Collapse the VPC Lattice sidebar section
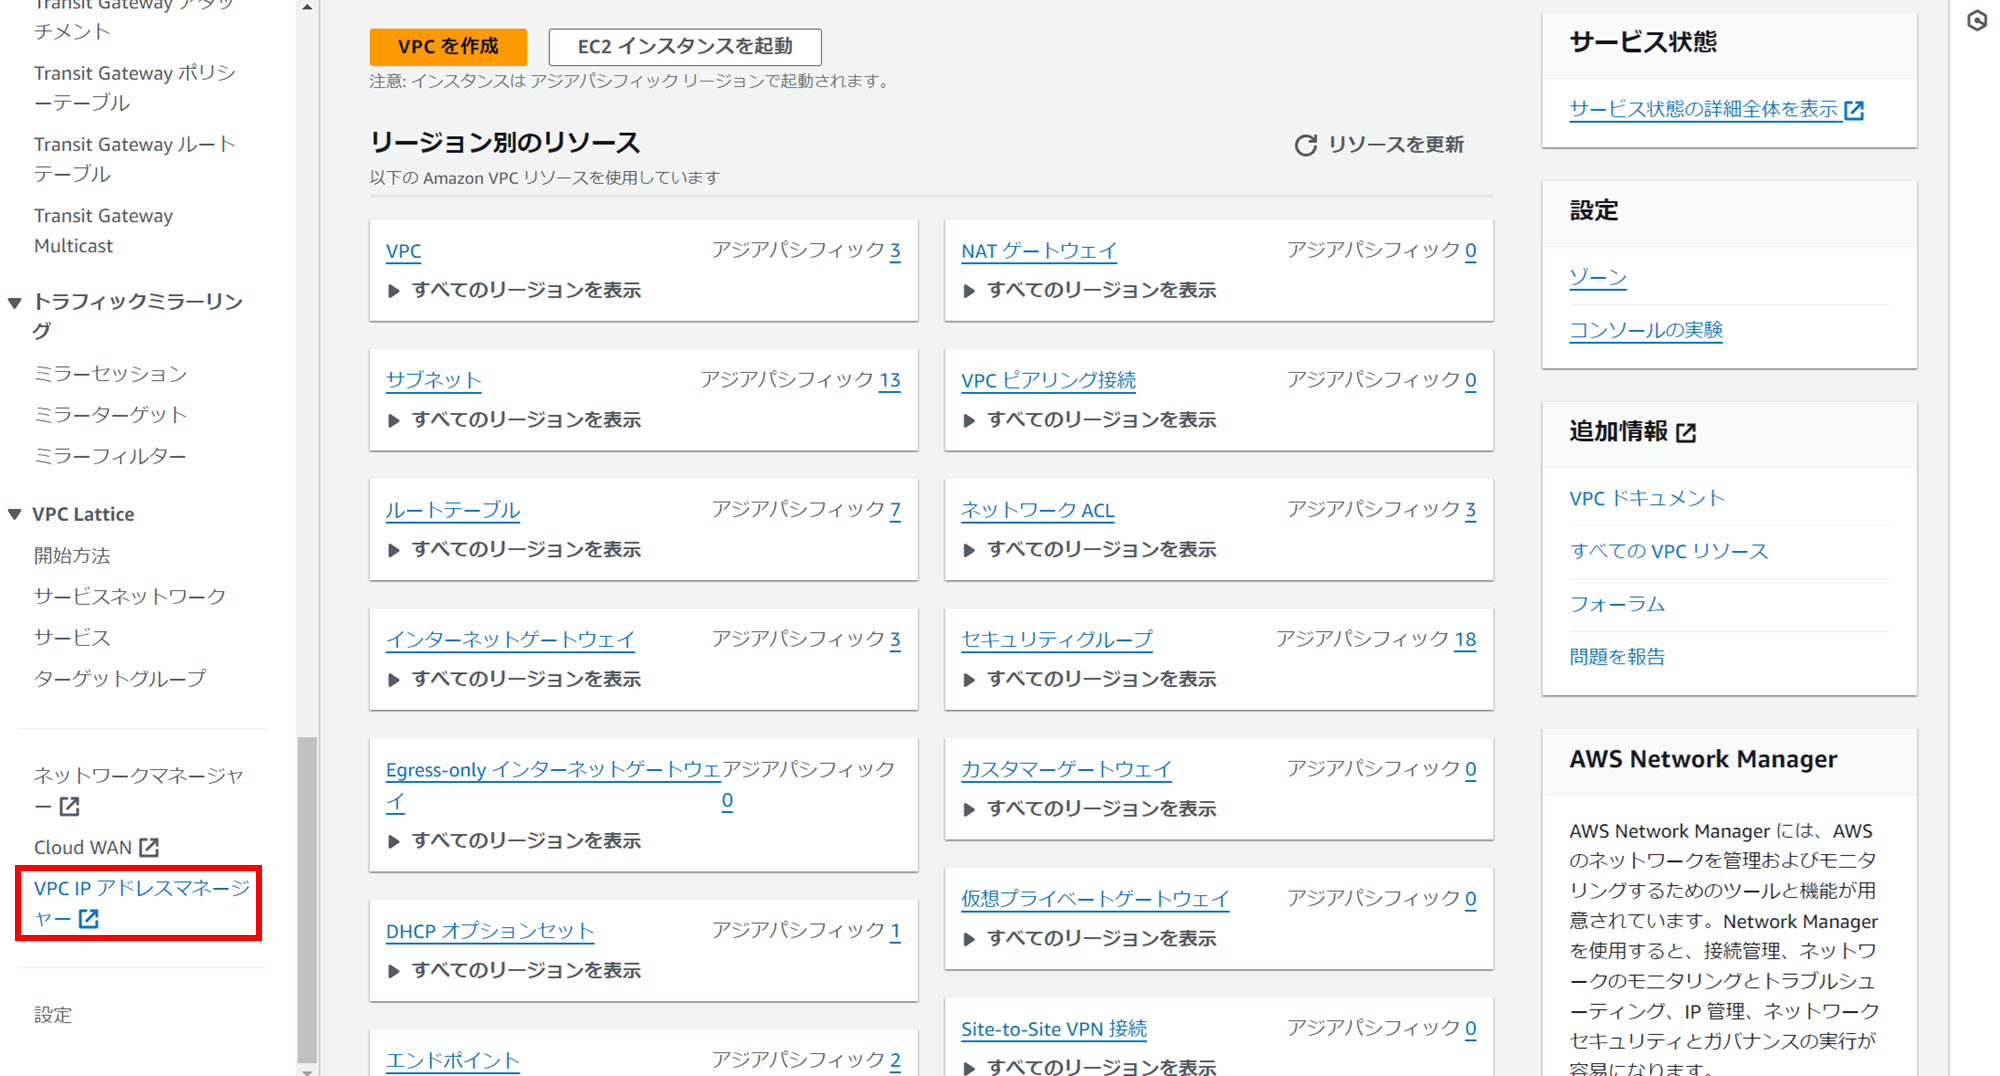Viewport: 2000px width, 1076px height. pos(15,514)
